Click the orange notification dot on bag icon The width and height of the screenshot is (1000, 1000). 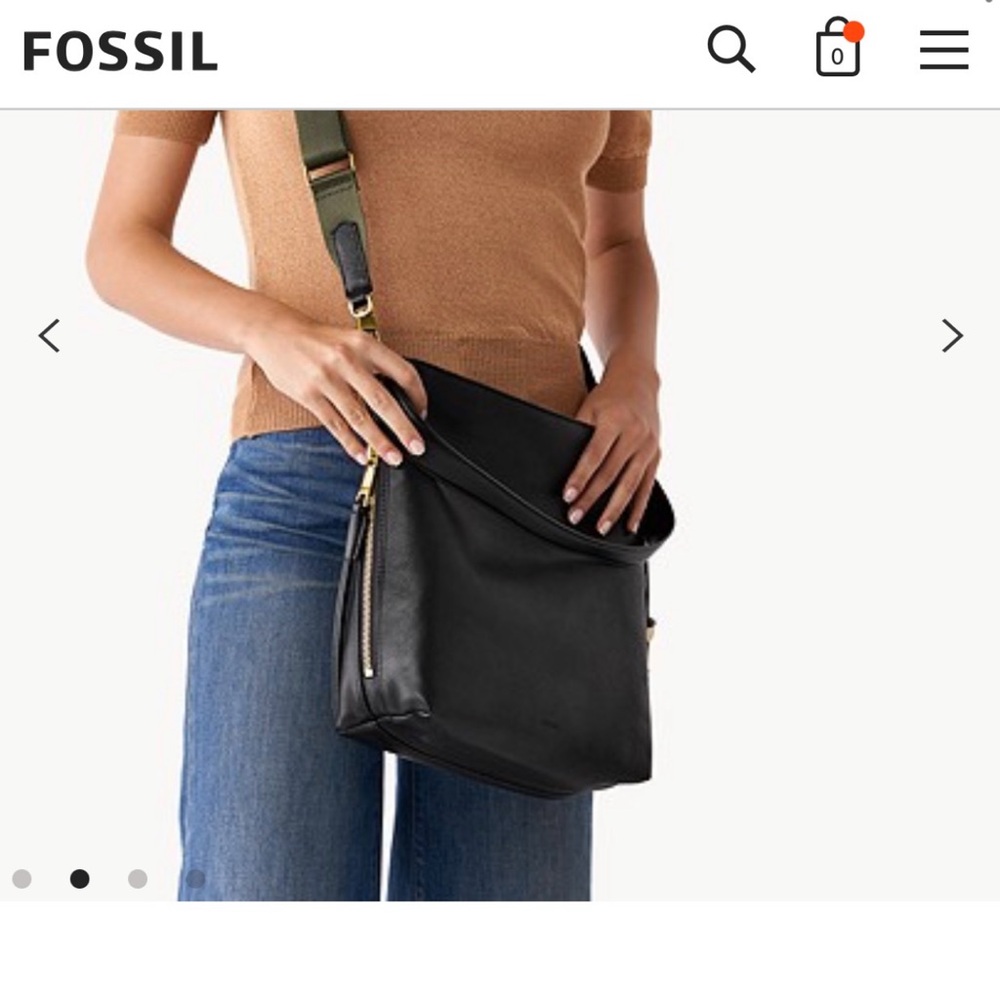853,31
